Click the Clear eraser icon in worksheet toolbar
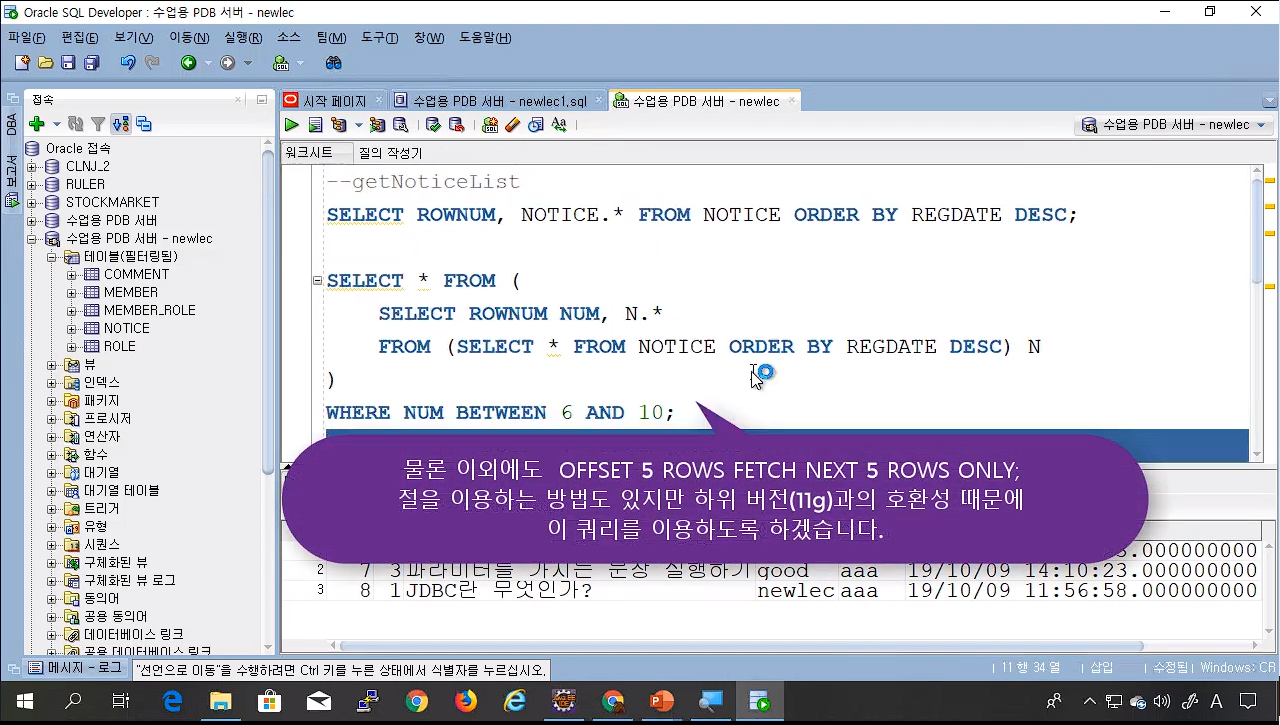 point(513,125)
